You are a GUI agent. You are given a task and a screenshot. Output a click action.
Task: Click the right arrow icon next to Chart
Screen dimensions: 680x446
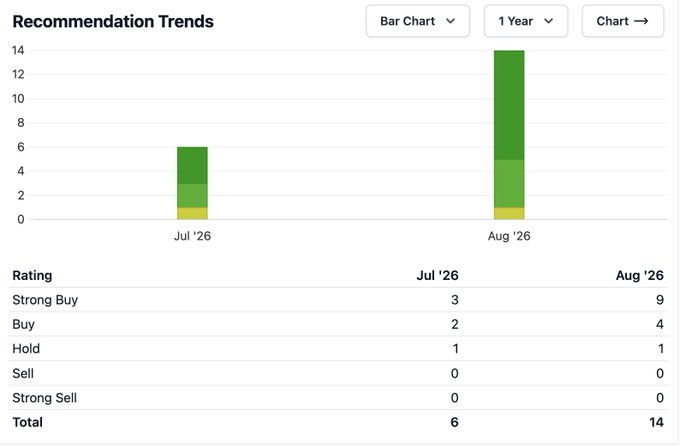pos(641,21)
